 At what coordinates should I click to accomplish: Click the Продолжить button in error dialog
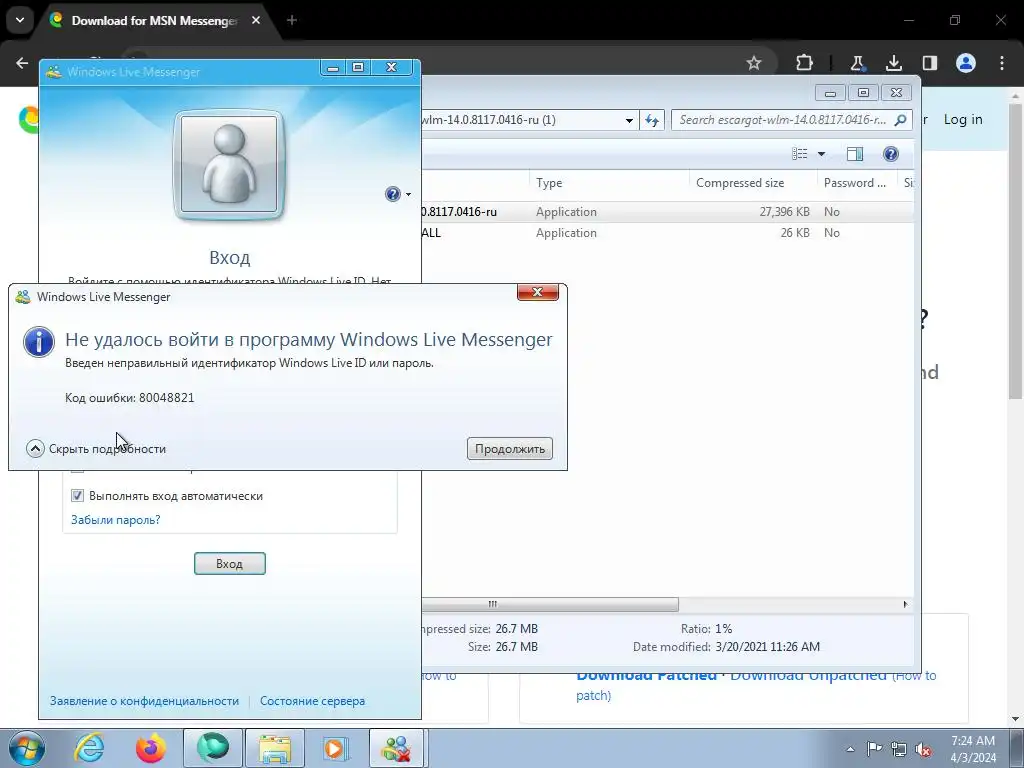point(509,449)
